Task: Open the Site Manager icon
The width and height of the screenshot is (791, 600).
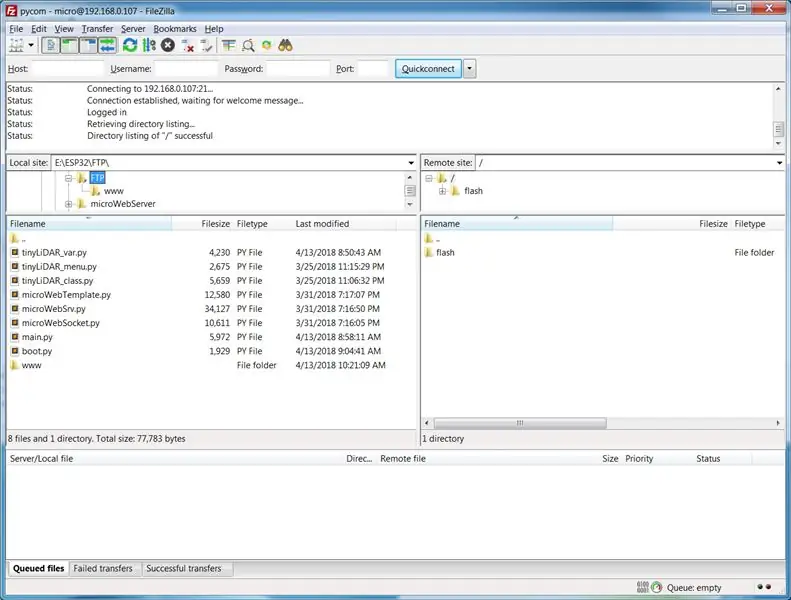Action: tap(16, 45)
